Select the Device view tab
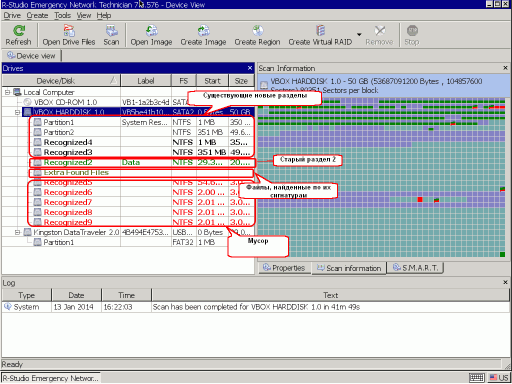This screenshot has height=384, width=512. [x=31, y=56]
